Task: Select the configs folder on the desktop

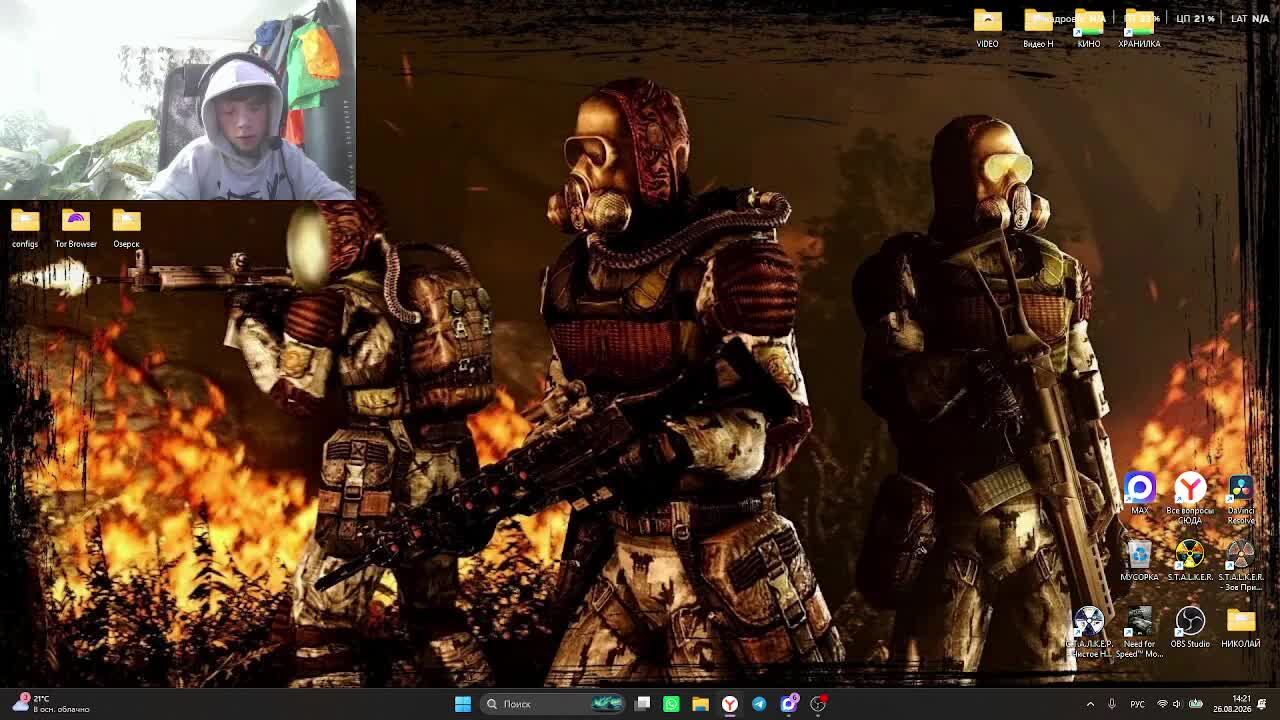Action: point(25,228)
